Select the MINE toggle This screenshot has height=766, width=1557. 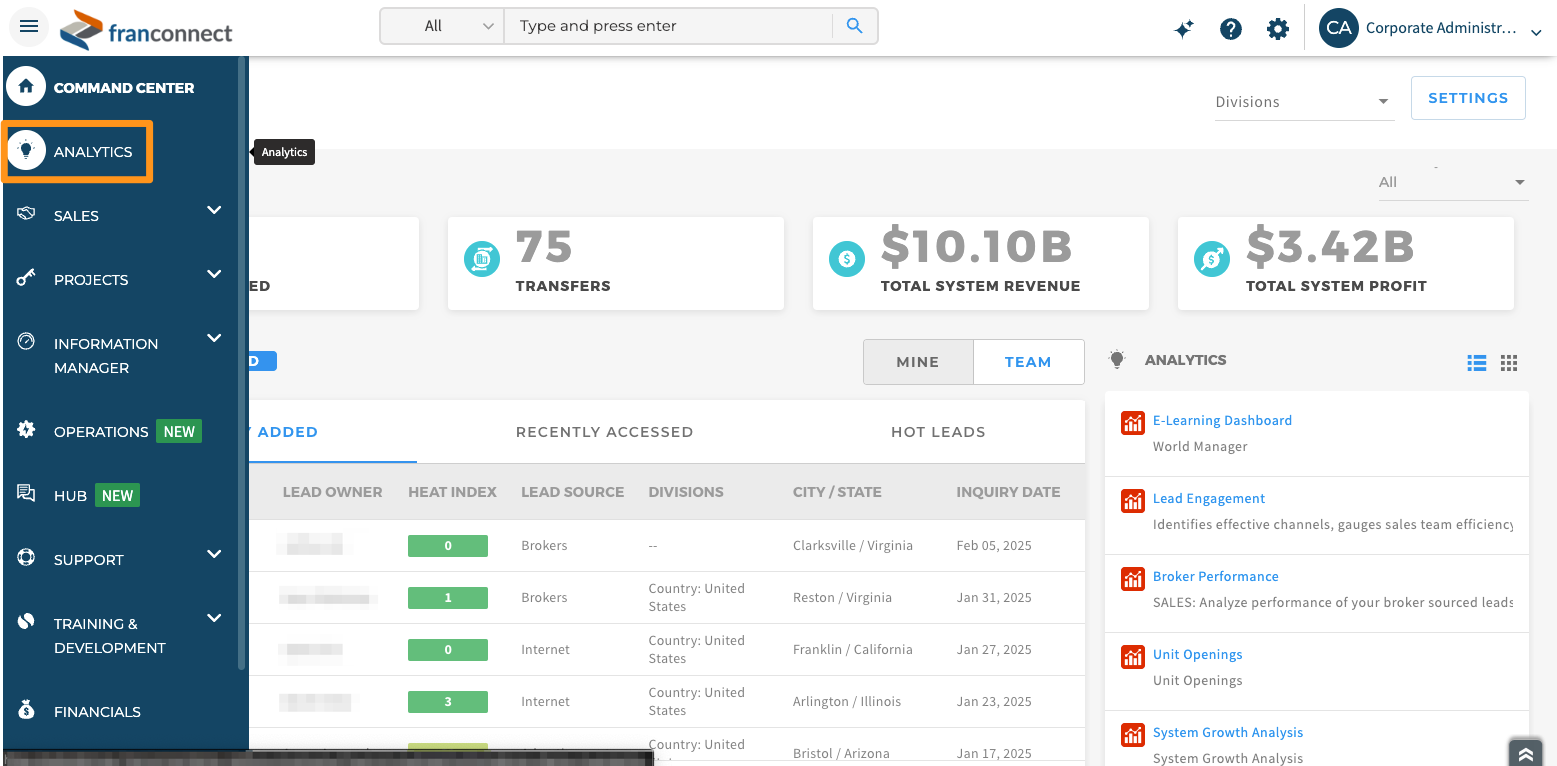pos(918,362)
